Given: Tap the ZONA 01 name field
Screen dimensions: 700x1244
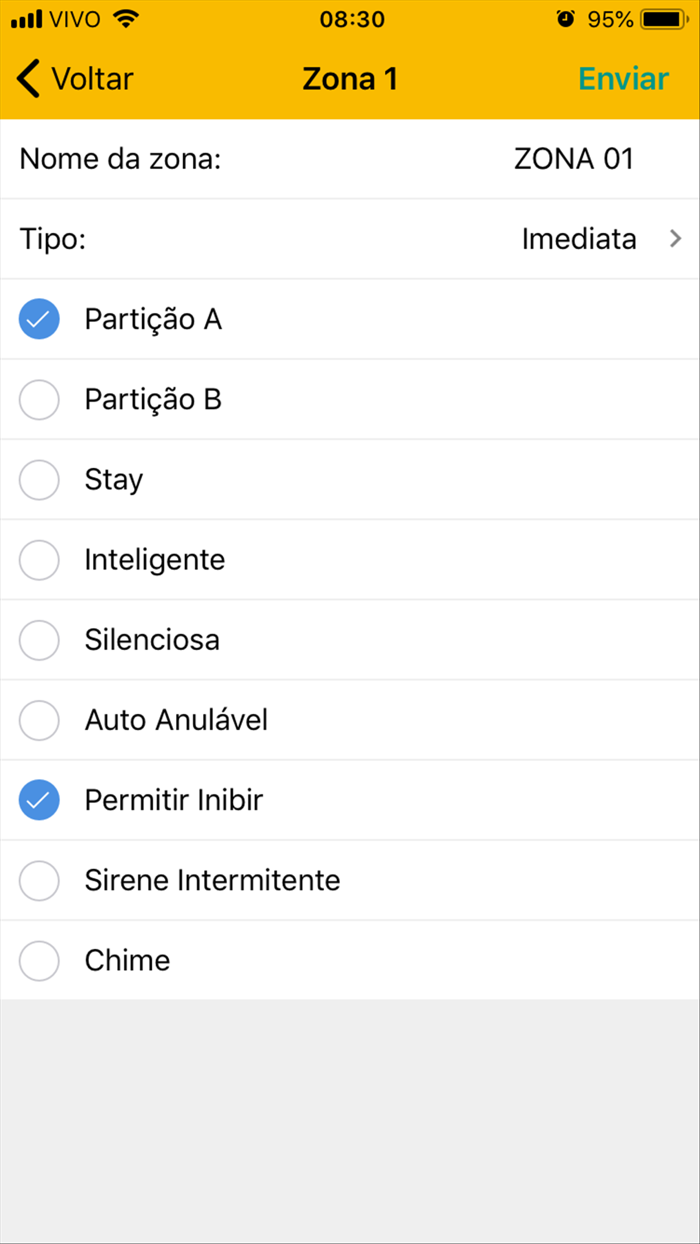Looking at the screenshot, I should click(x=574, y=158).
